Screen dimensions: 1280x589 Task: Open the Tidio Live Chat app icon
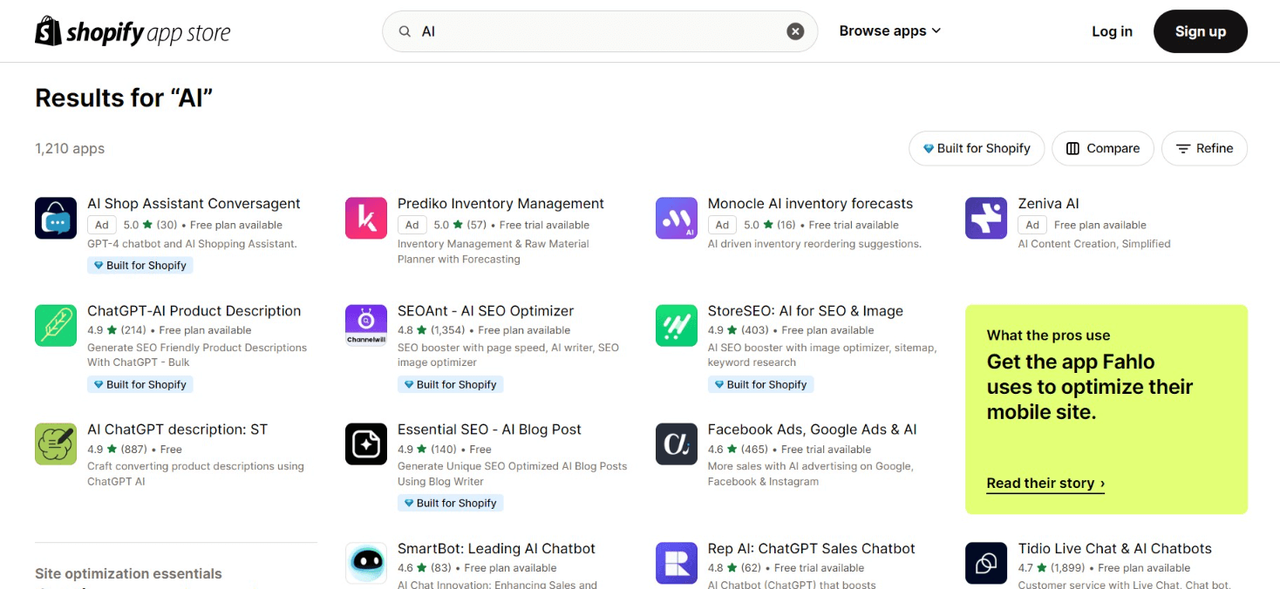986,563
